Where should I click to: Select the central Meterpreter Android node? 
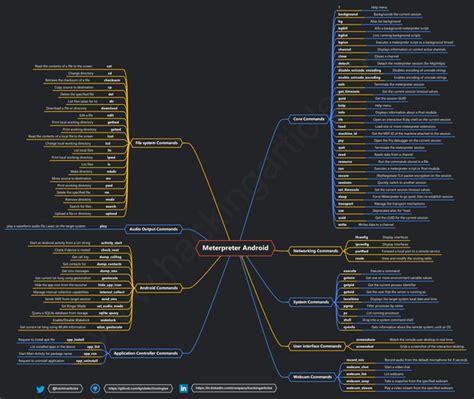pyautogui.click(x=235, y=248)
